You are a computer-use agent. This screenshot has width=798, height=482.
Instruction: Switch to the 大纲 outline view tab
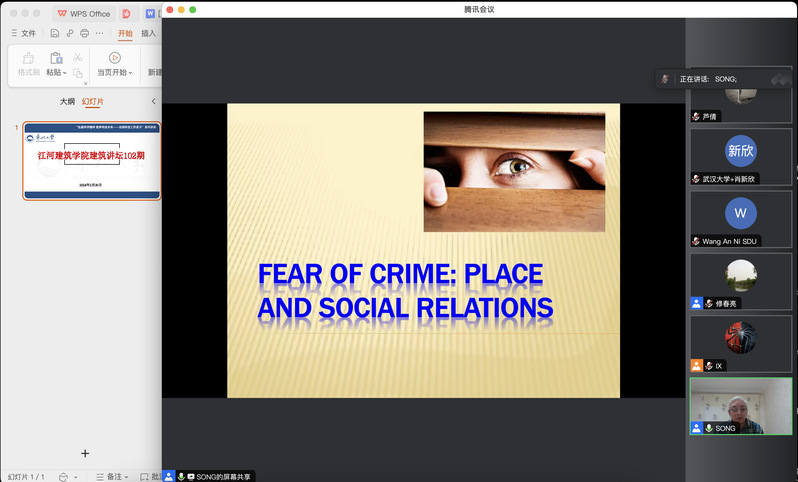67,101
